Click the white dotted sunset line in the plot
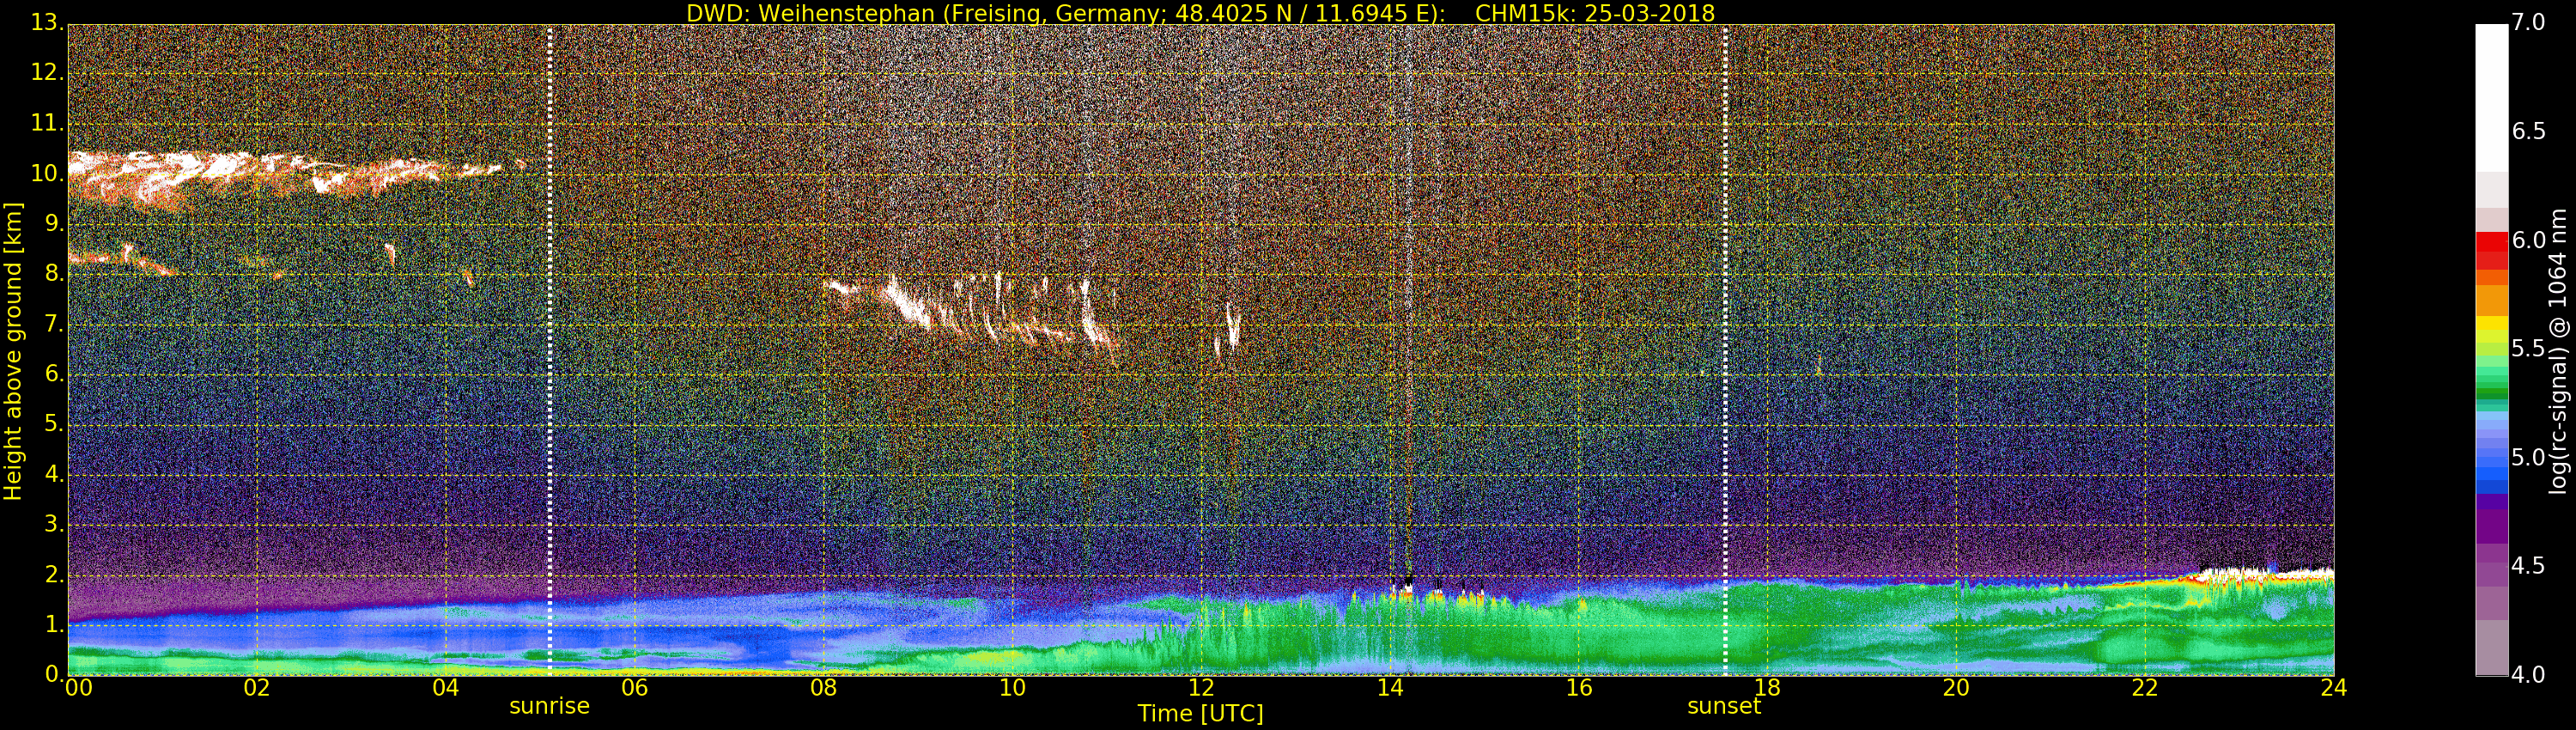Image resolution: width=2576 pixels, height=730 pixels. (1725, 350)
